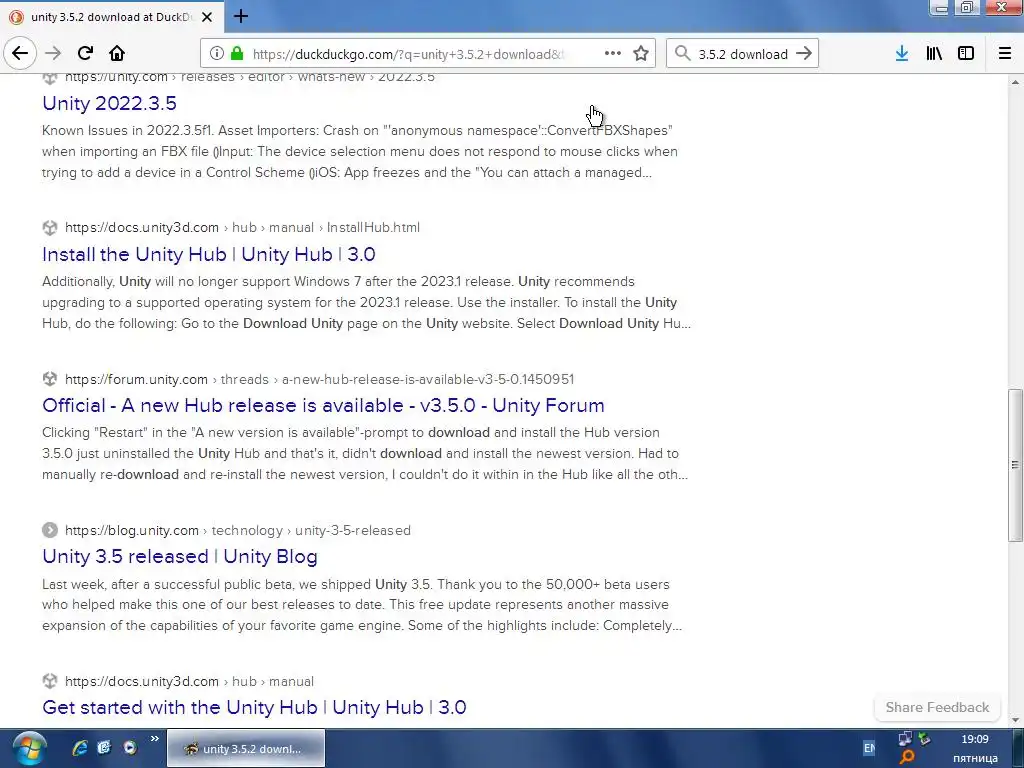Screen dimensions: 1024x768
Task: Open the hamburger application menu
Action: pos(1005,54)
